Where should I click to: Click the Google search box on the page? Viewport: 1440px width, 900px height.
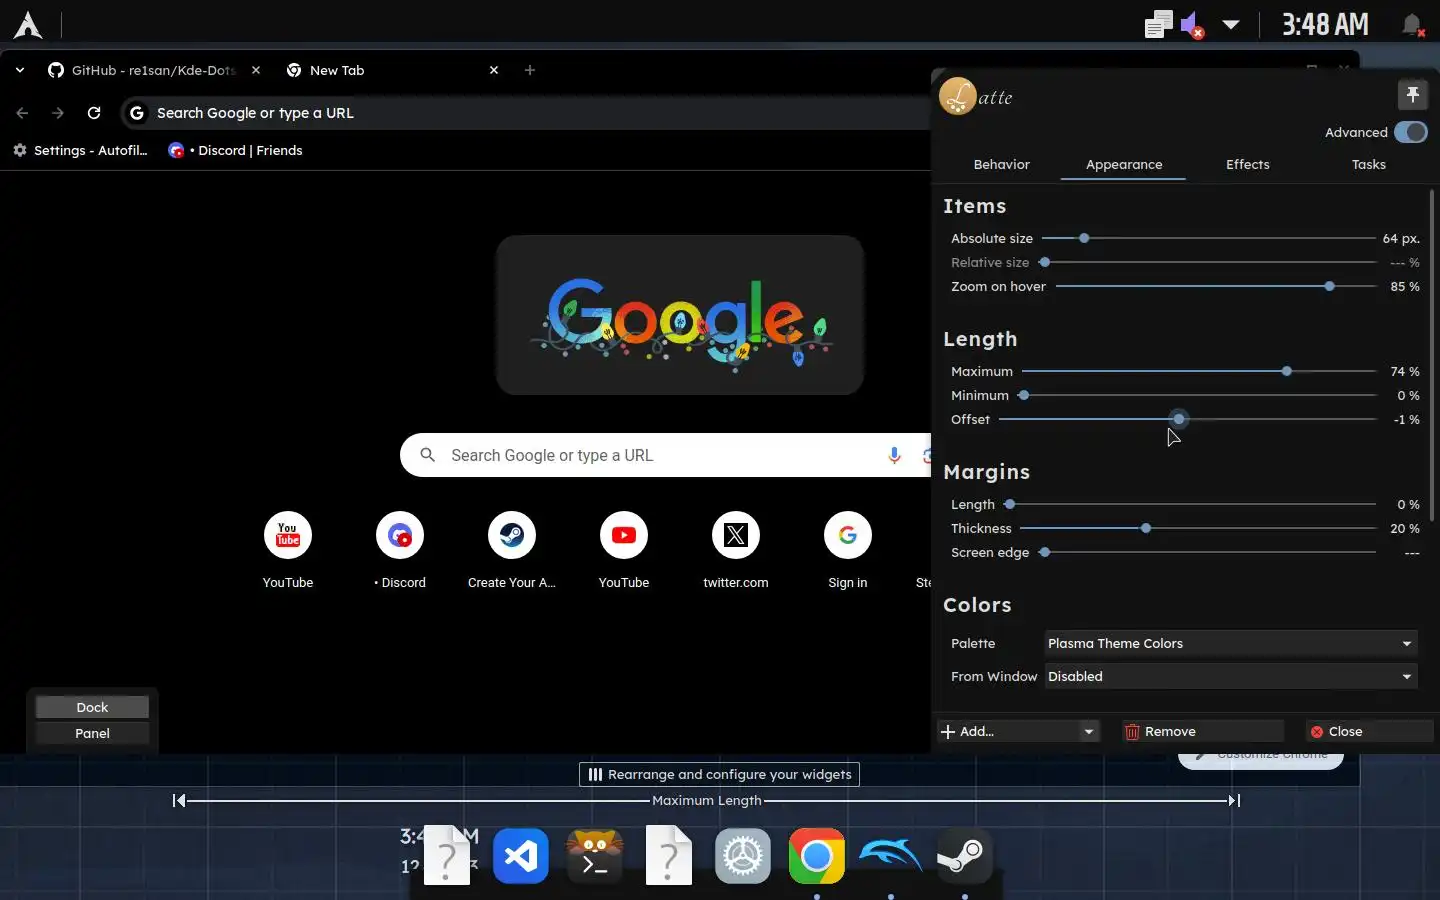(x=665, y=455)
